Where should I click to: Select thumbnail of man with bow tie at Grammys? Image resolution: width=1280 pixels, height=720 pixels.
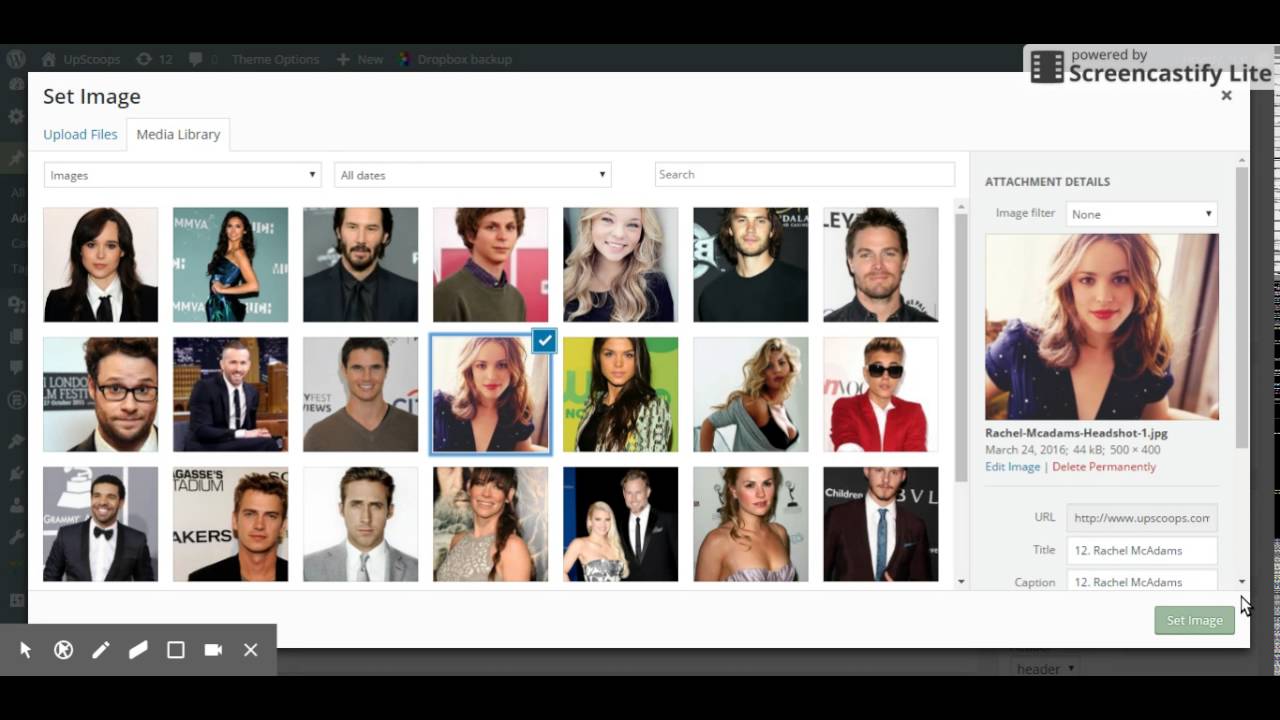100,524
